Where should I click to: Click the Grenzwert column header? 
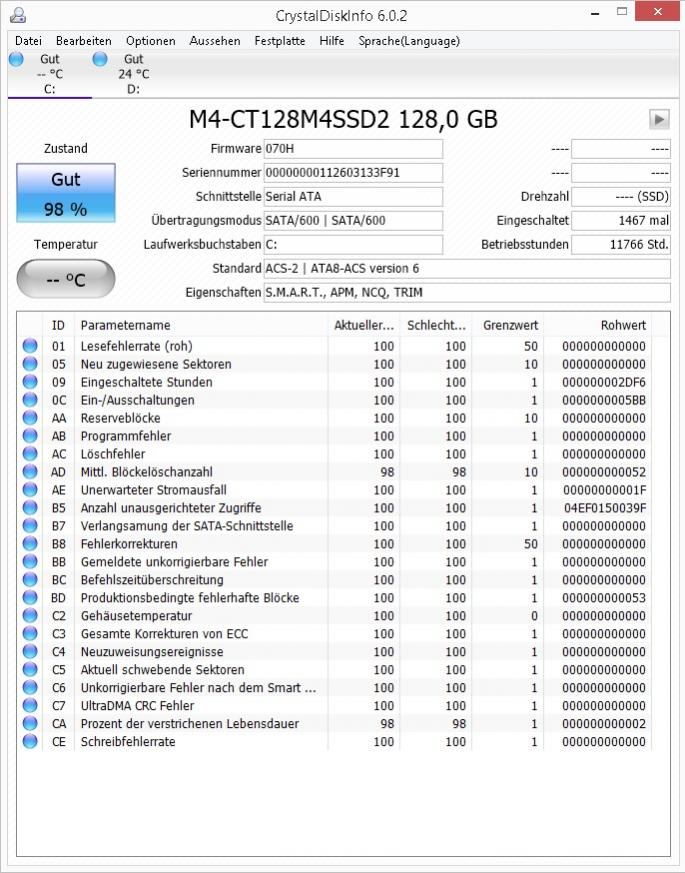(507, 325)
